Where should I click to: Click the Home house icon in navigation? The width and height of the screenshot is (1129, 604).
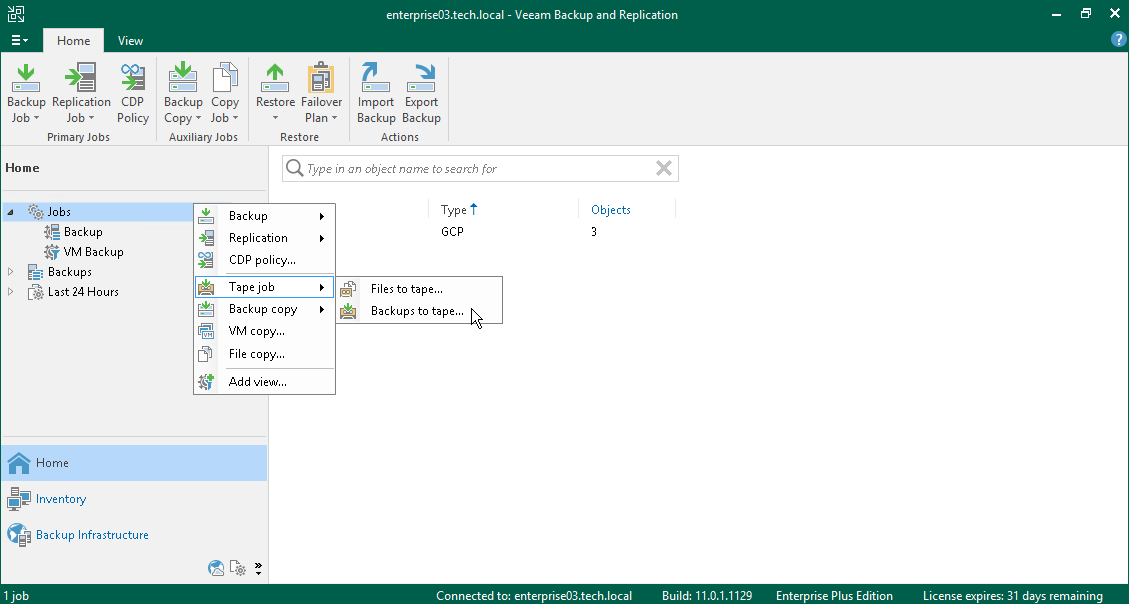19,463
